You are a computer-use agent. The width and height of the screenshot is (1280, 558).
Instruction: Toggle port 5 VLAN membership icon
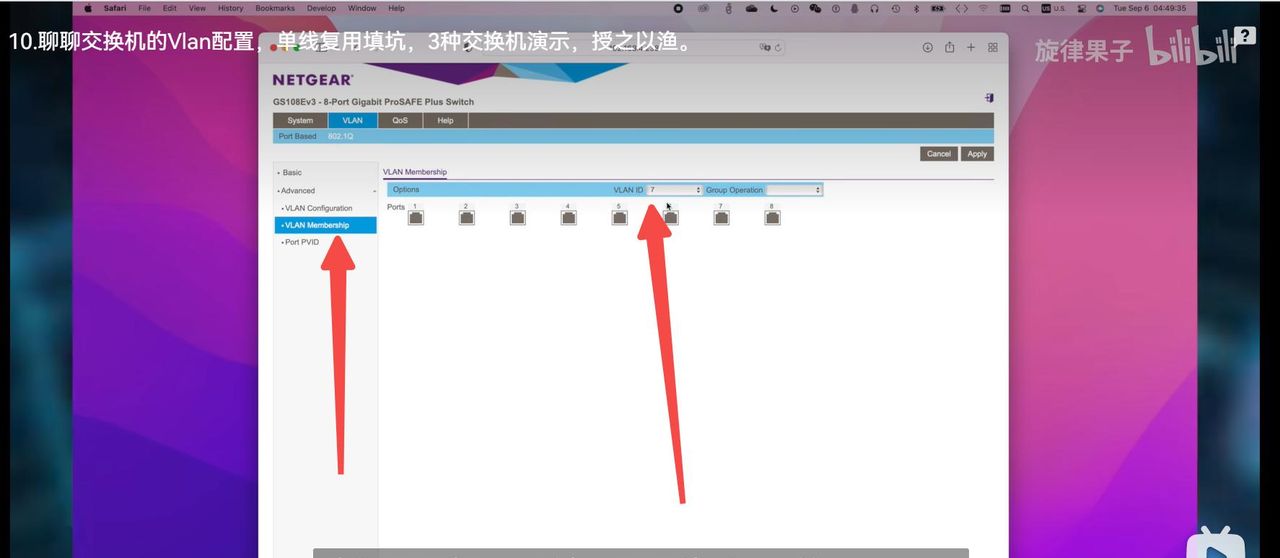(620, 217)
